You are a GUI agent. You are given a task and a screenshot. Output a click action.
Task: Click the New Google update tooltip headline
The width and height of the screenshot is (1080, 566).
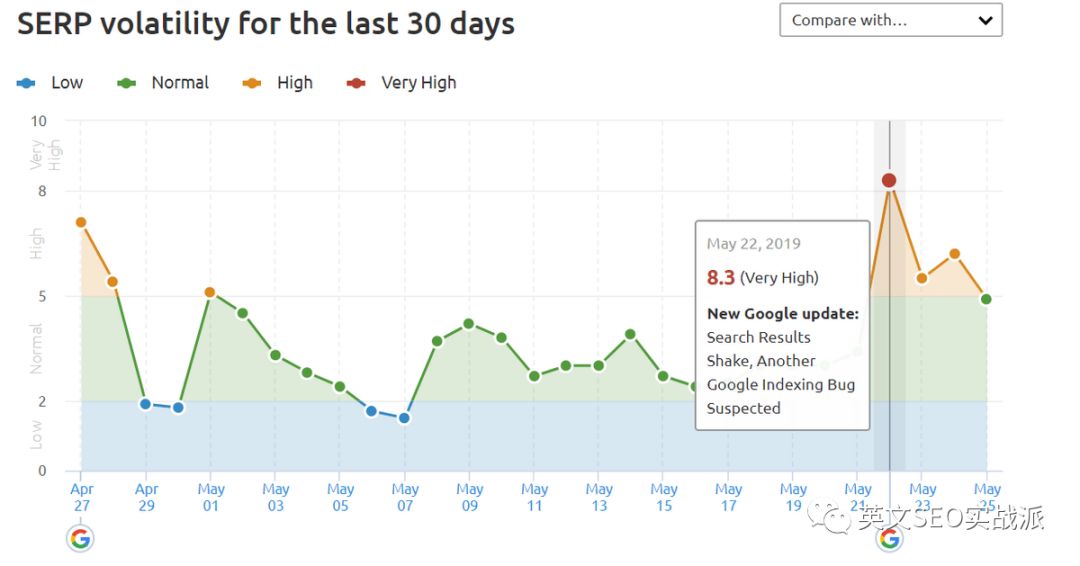[x=783, y=314]
